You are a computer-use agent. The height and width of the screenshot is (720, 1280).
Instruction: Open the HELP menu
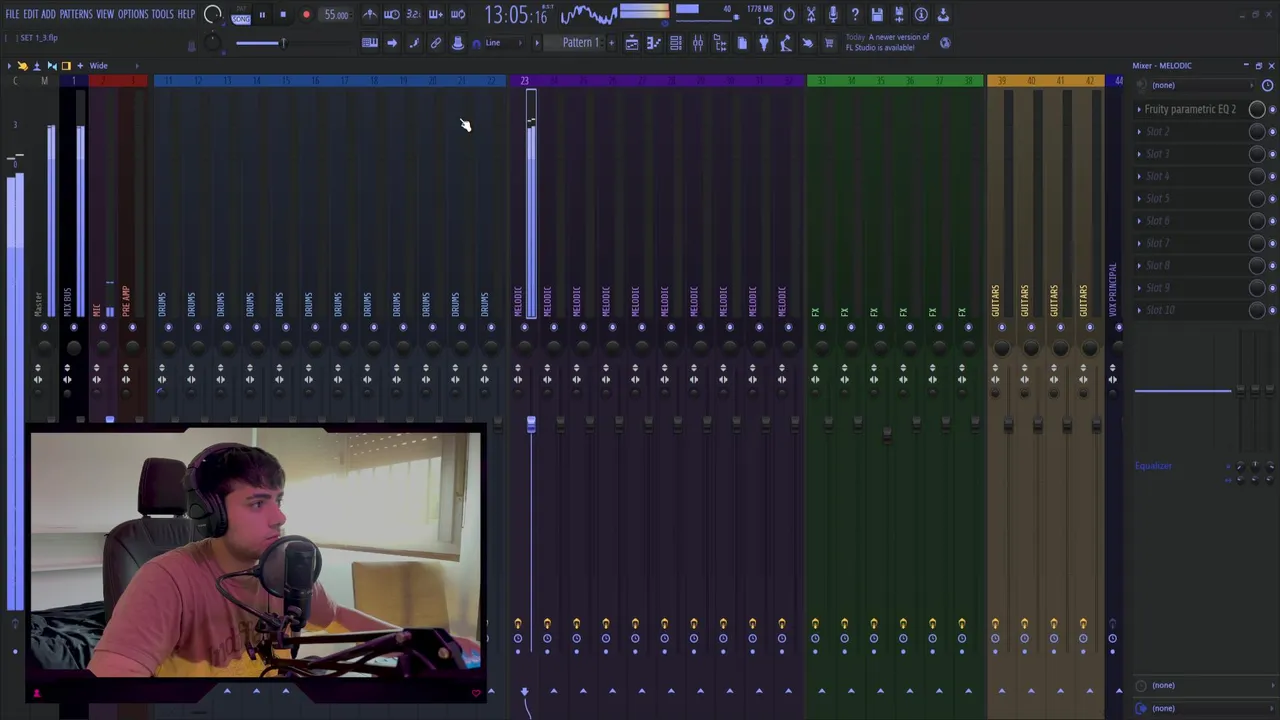click(x=186, y=14)
